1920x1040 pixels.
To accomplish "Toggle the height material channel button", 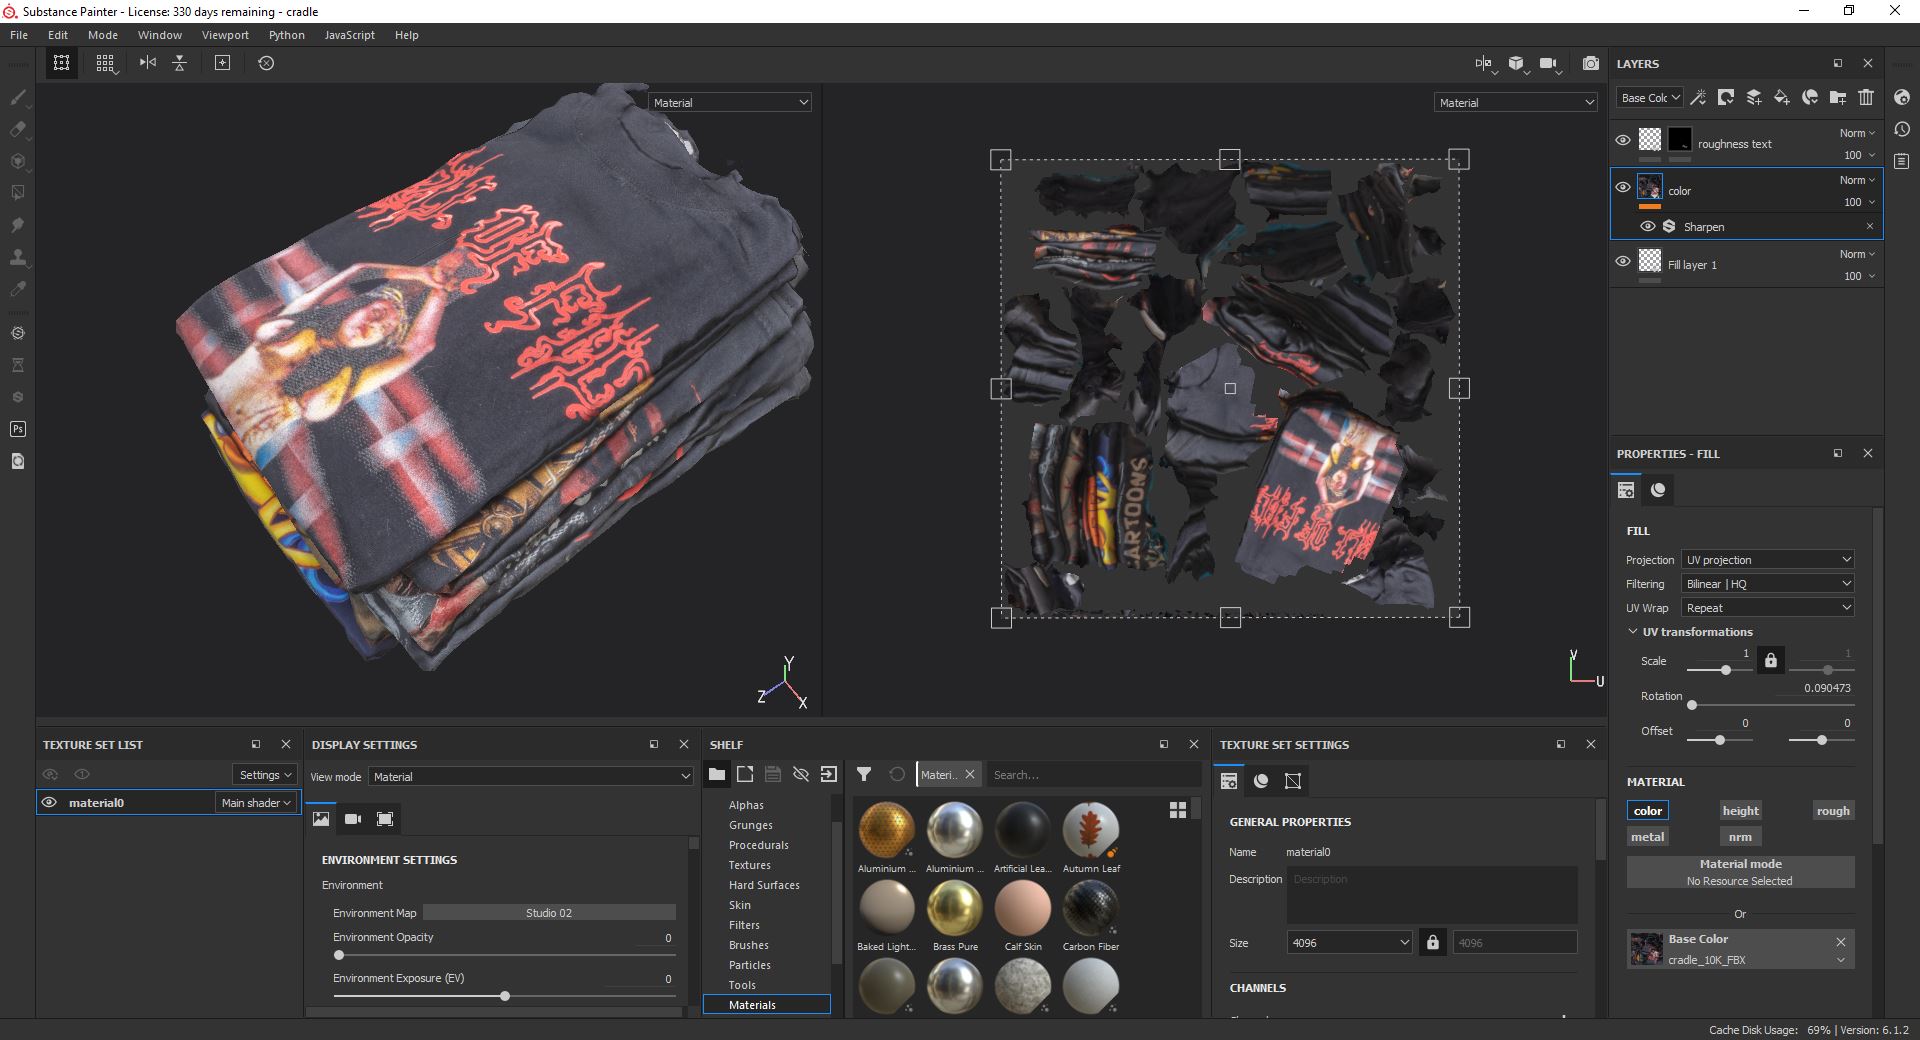I will click(1740, 811).
